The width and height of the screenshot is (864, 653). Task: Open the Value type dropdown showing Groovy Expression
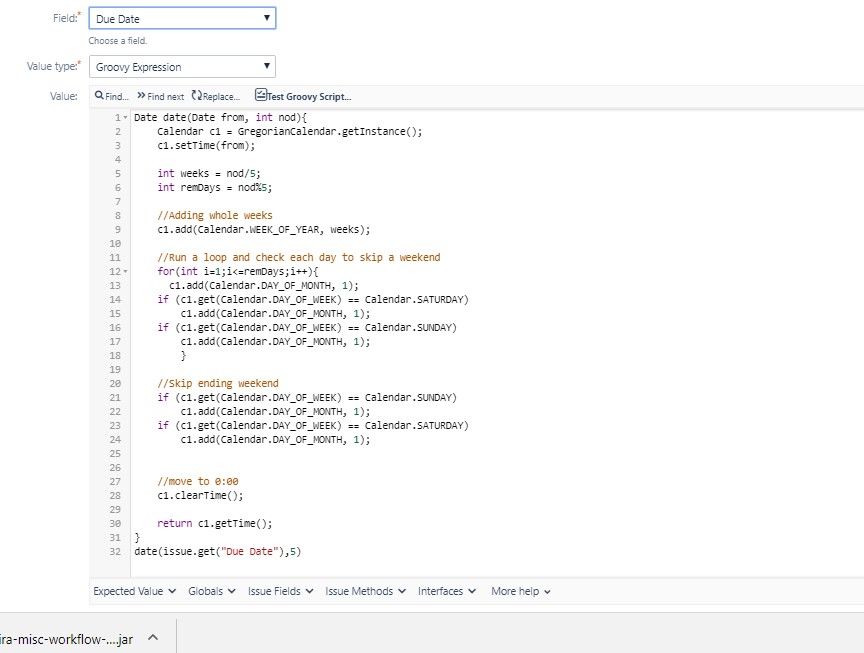pos(182,67)
